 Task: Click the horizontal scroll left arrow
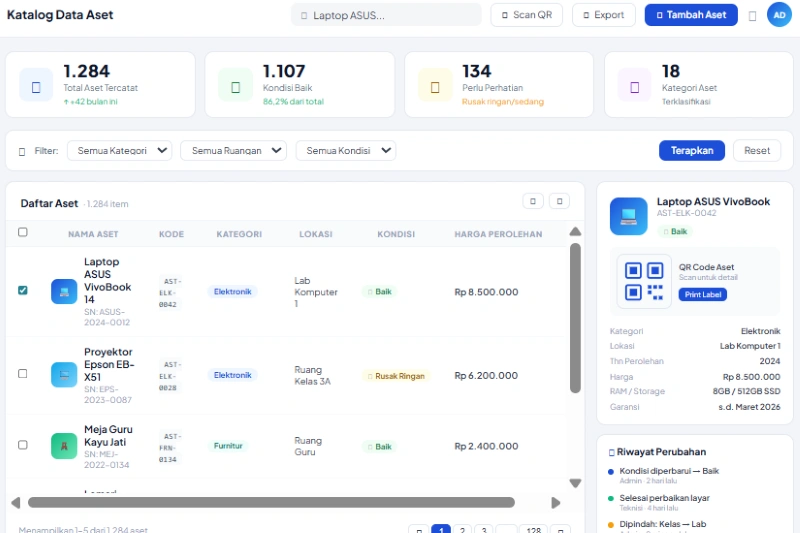point(16,503)
